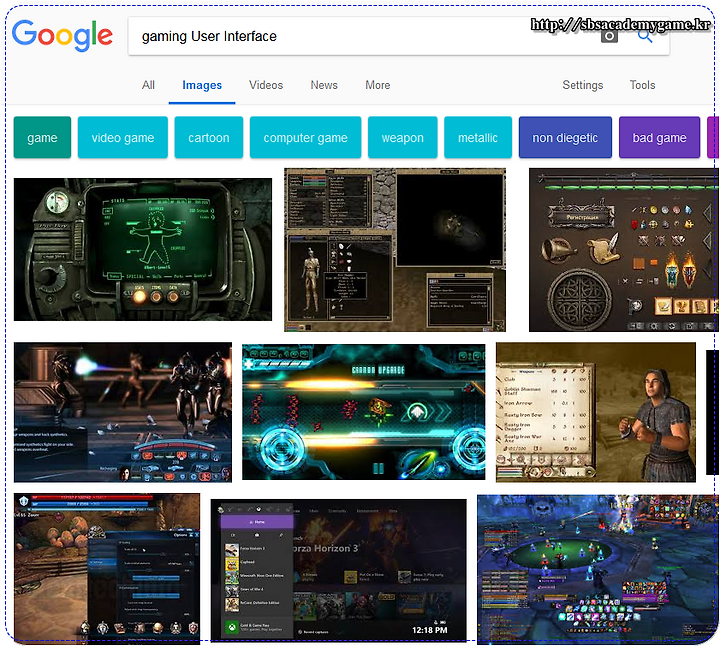The height and width of the screenshot is (646, 720).
Task: Choose the 'bad game' filter chip
Action: (659, 137)
